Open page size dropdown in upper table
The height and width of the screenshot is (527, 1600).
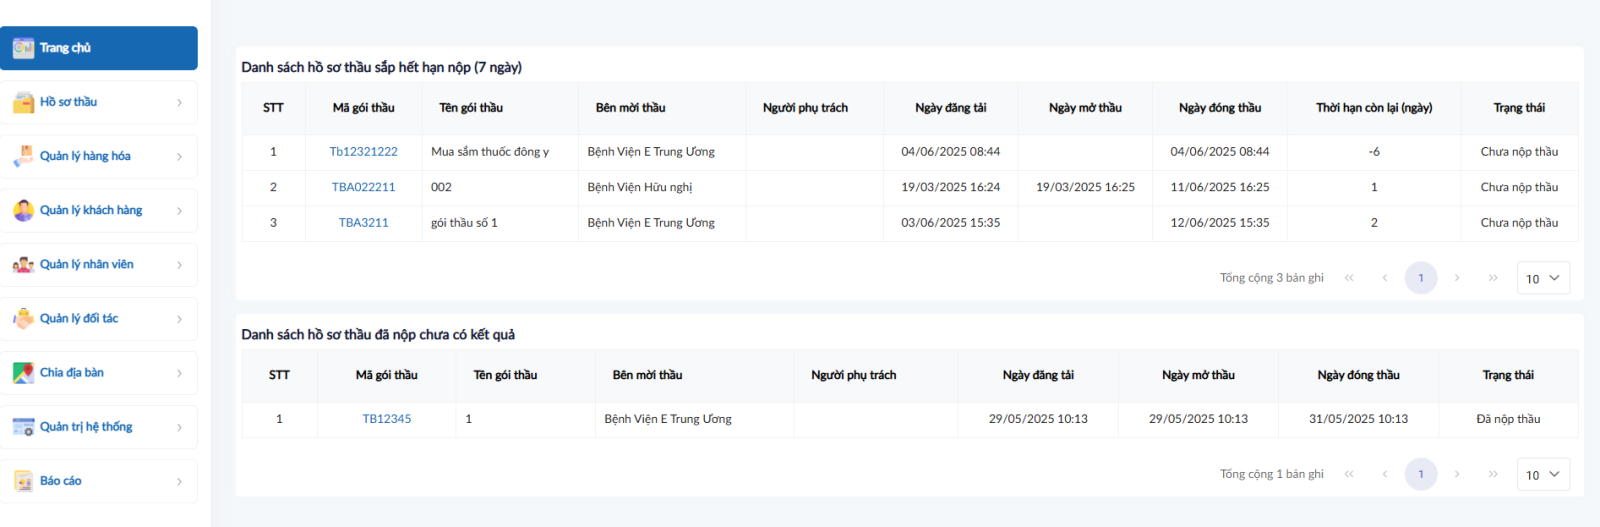[x=1542, y=278]
